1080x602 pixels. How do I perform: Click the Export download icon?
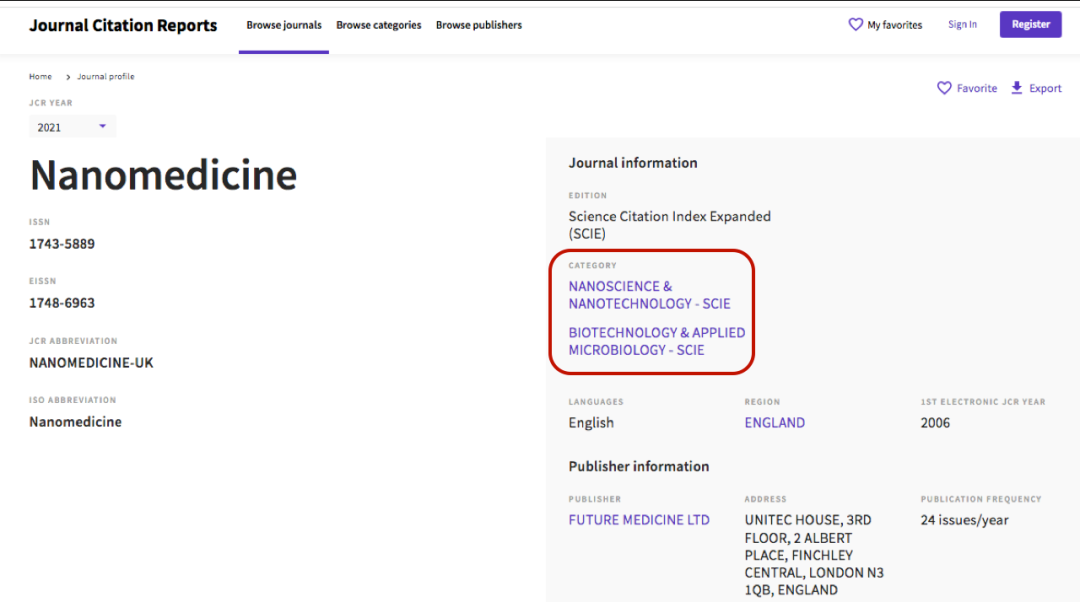[x=1017, y=87]
